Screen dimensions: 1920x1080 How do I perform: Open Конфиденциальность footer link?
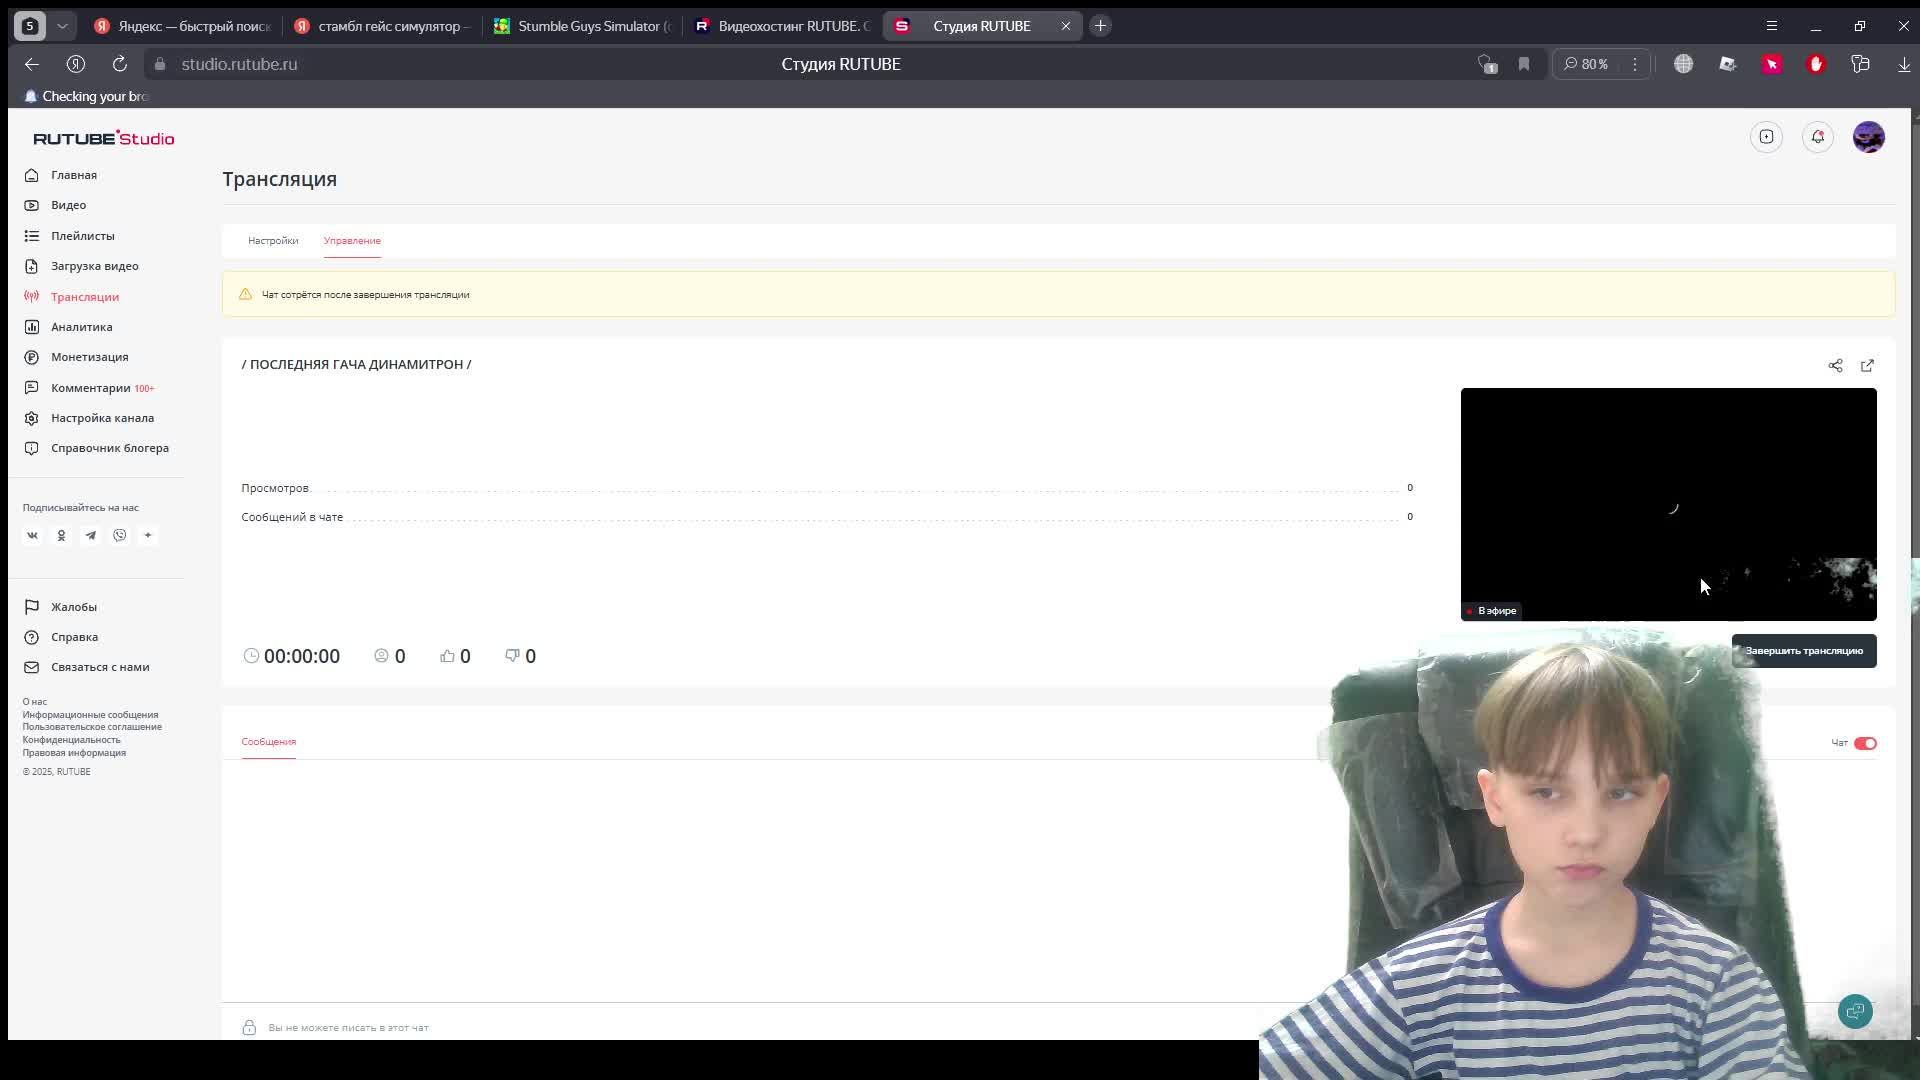click(x=71, y=740)
